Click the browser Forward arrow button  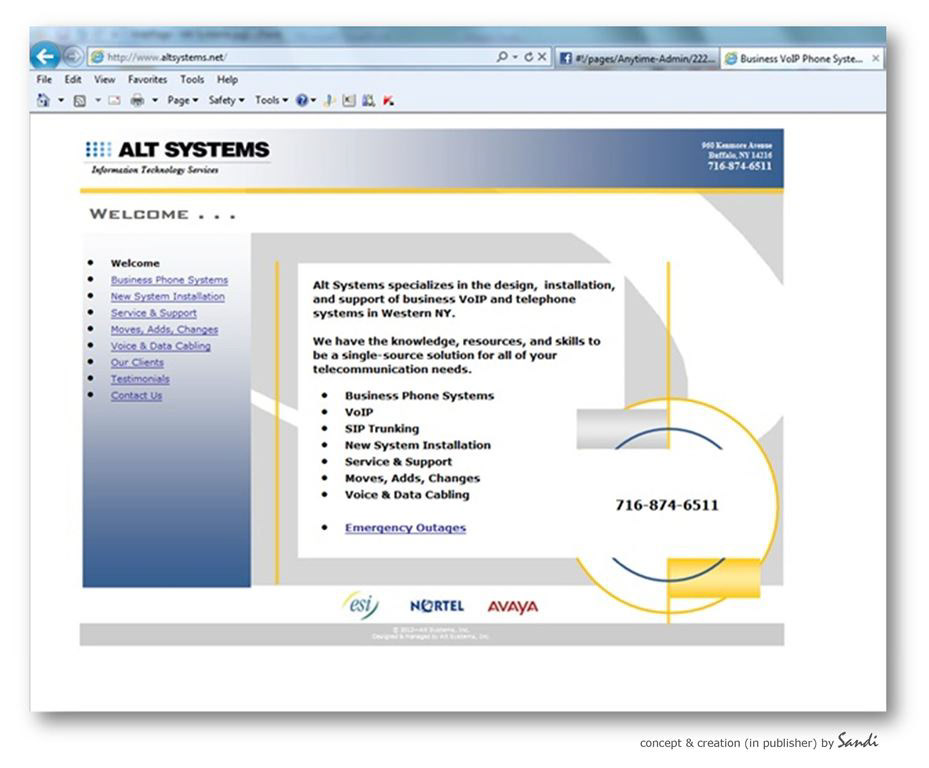point(72,57)
